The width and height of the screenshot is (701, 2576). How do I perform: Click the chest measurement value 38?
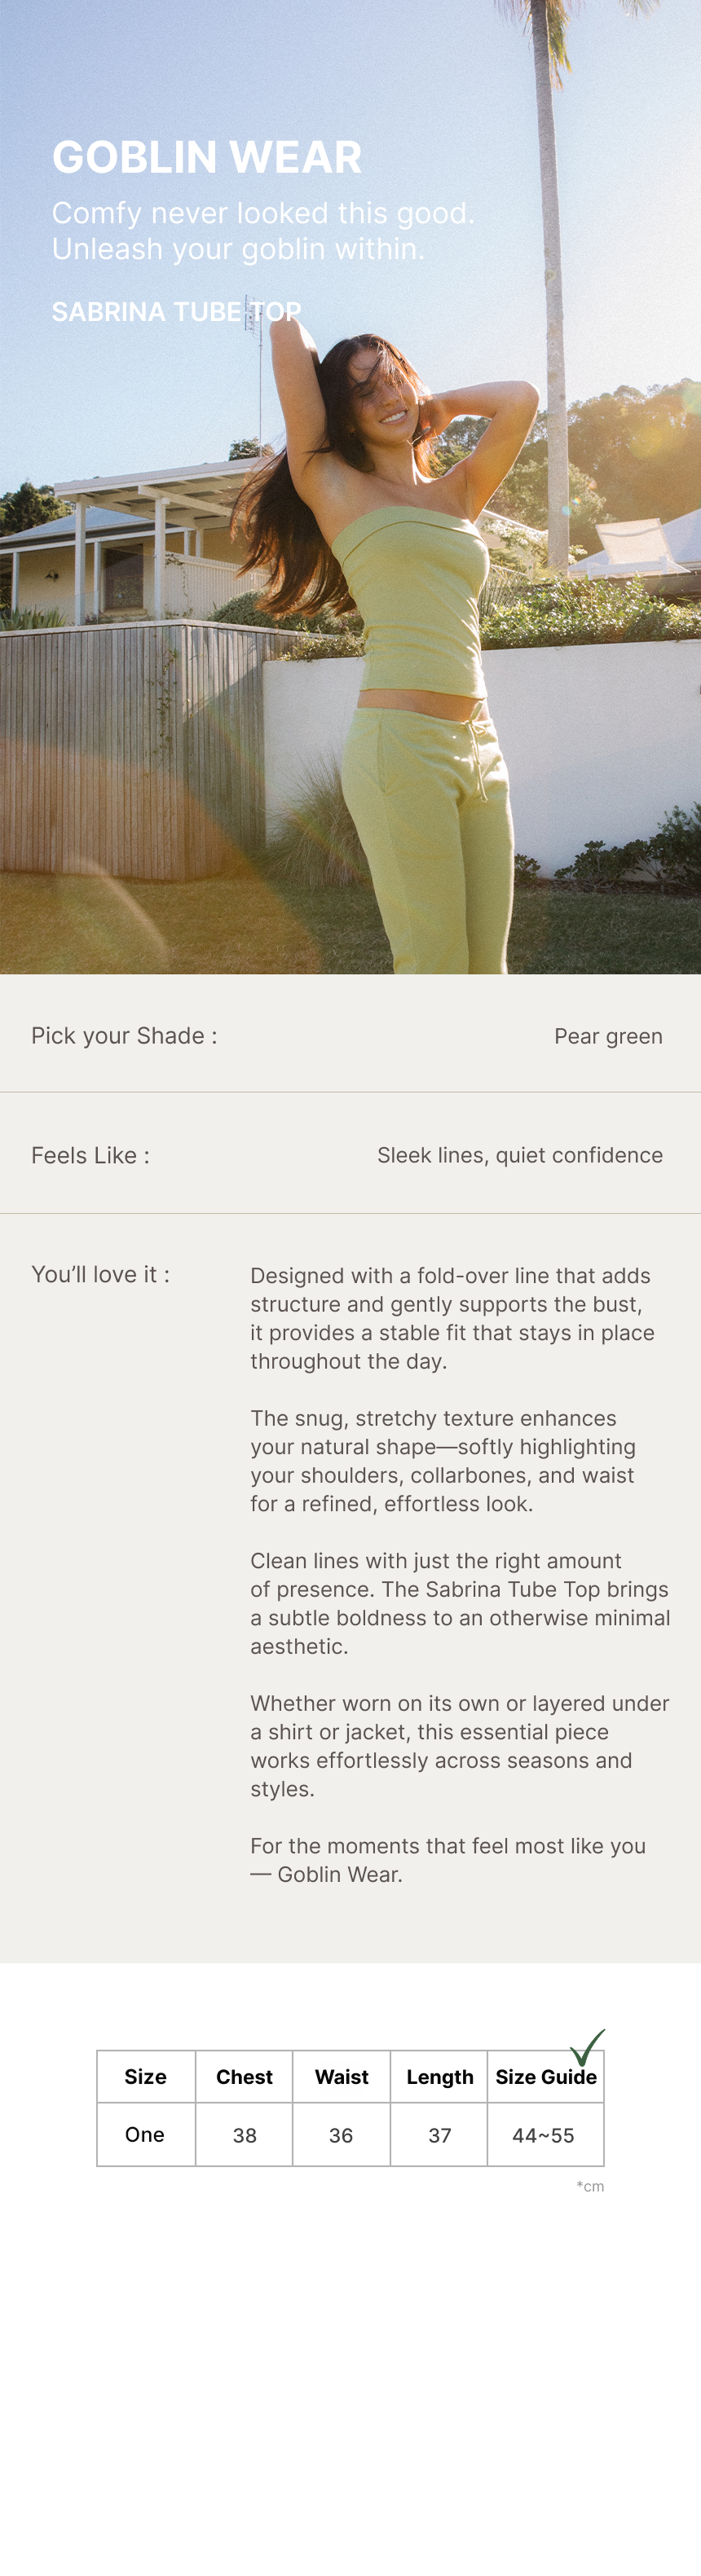(x=244, y=2136)
